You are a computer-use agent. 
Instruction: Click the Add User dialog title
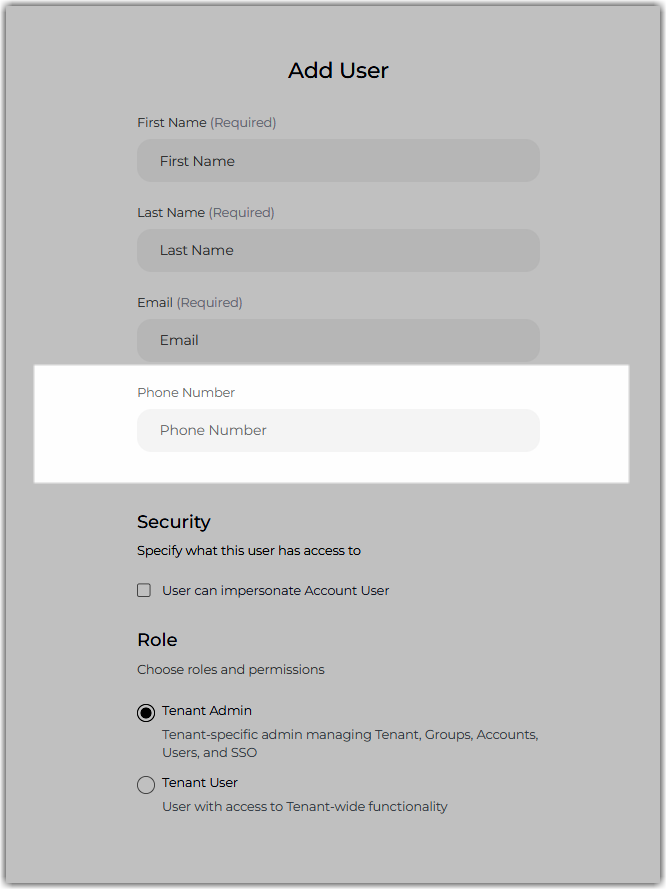point(338,70)
